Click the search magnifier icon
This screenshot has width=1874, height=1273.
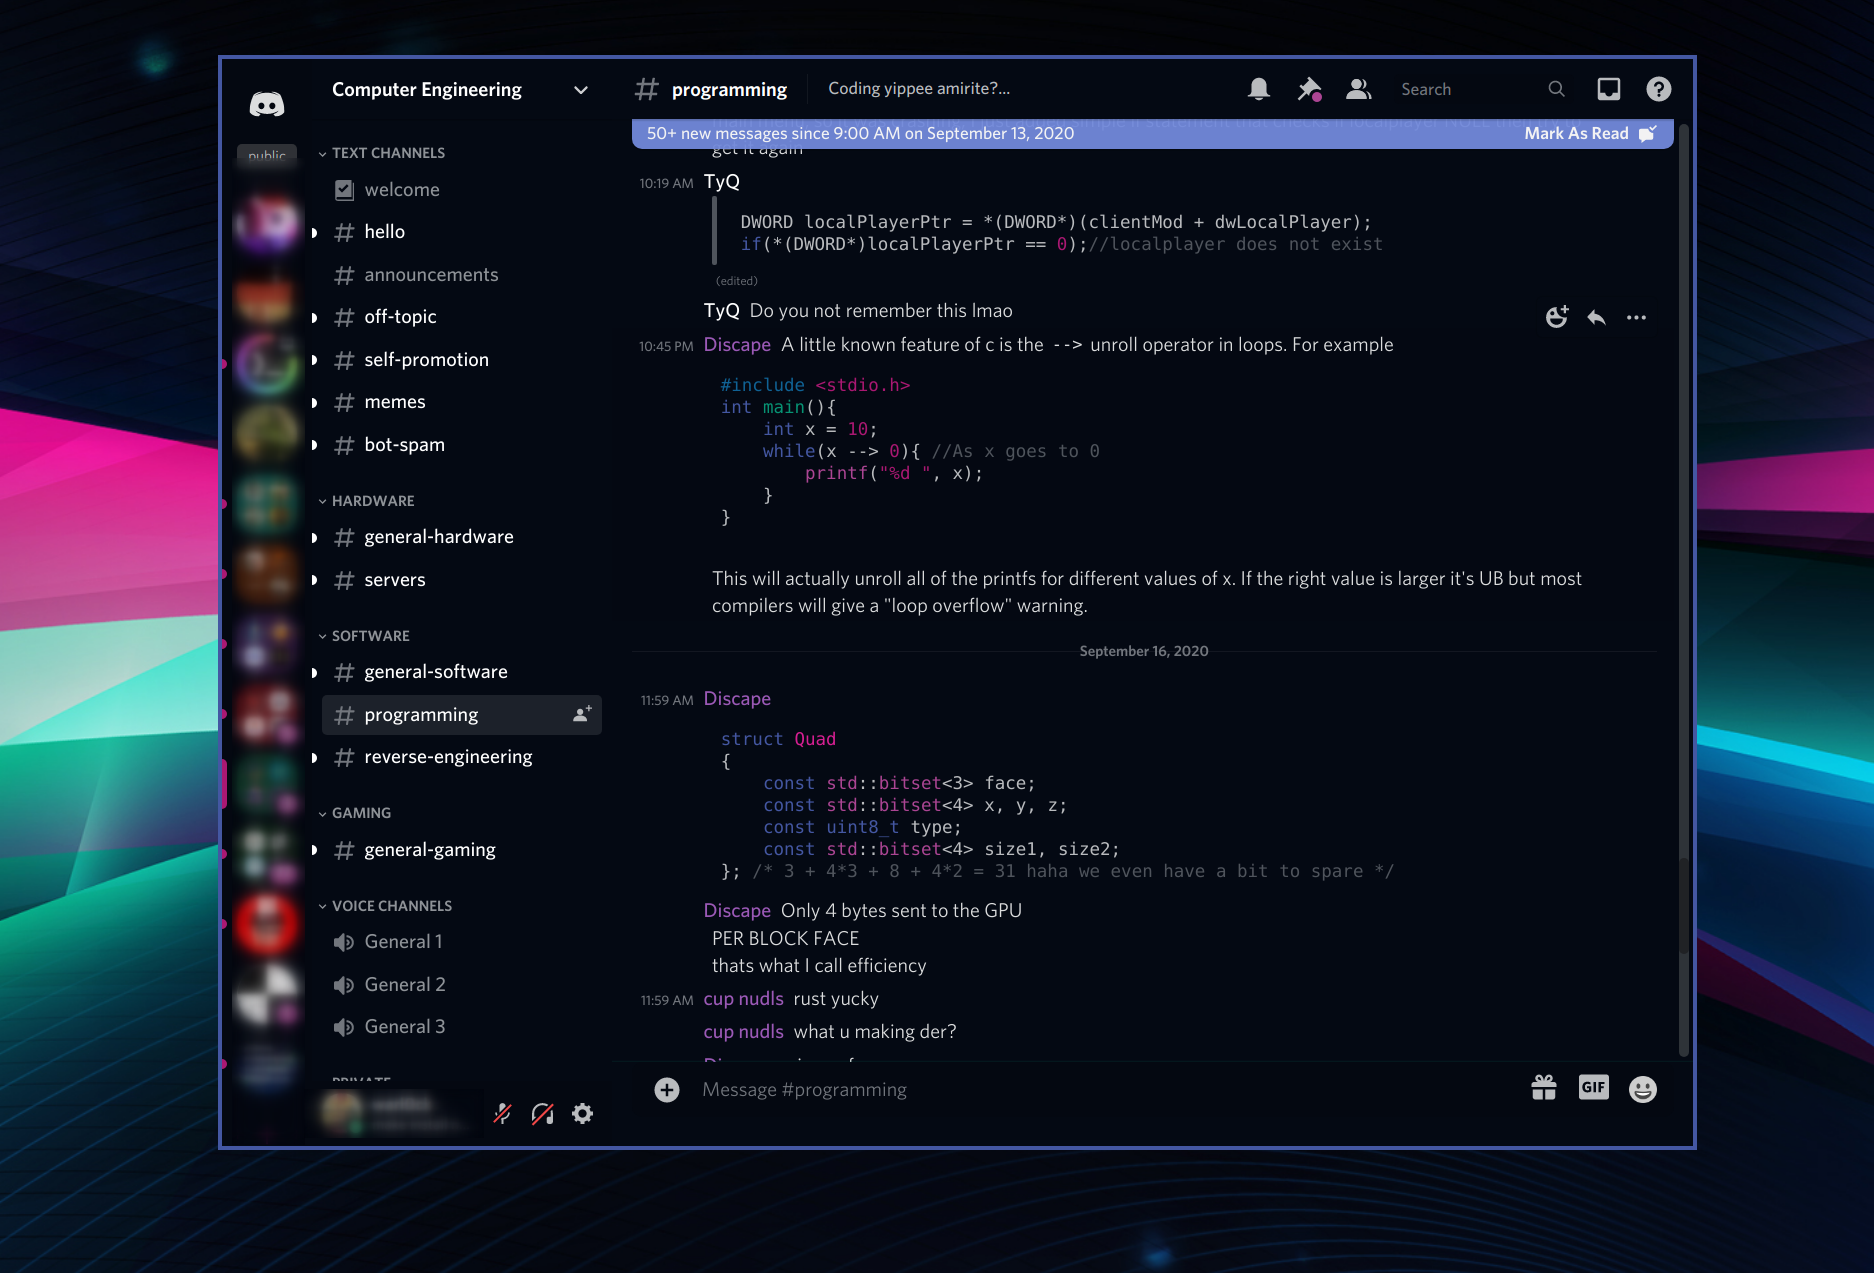(1556, 89)
